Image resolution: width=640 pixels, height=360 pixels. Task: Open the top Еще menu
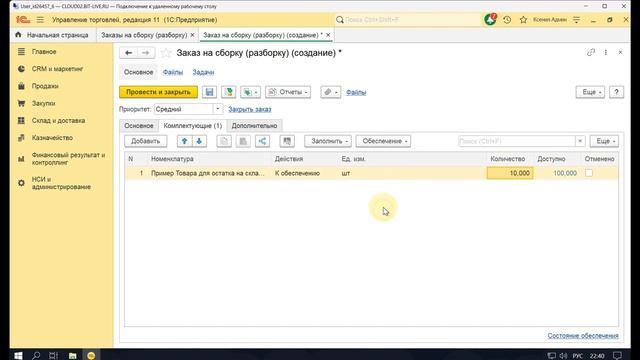point(590,92)
